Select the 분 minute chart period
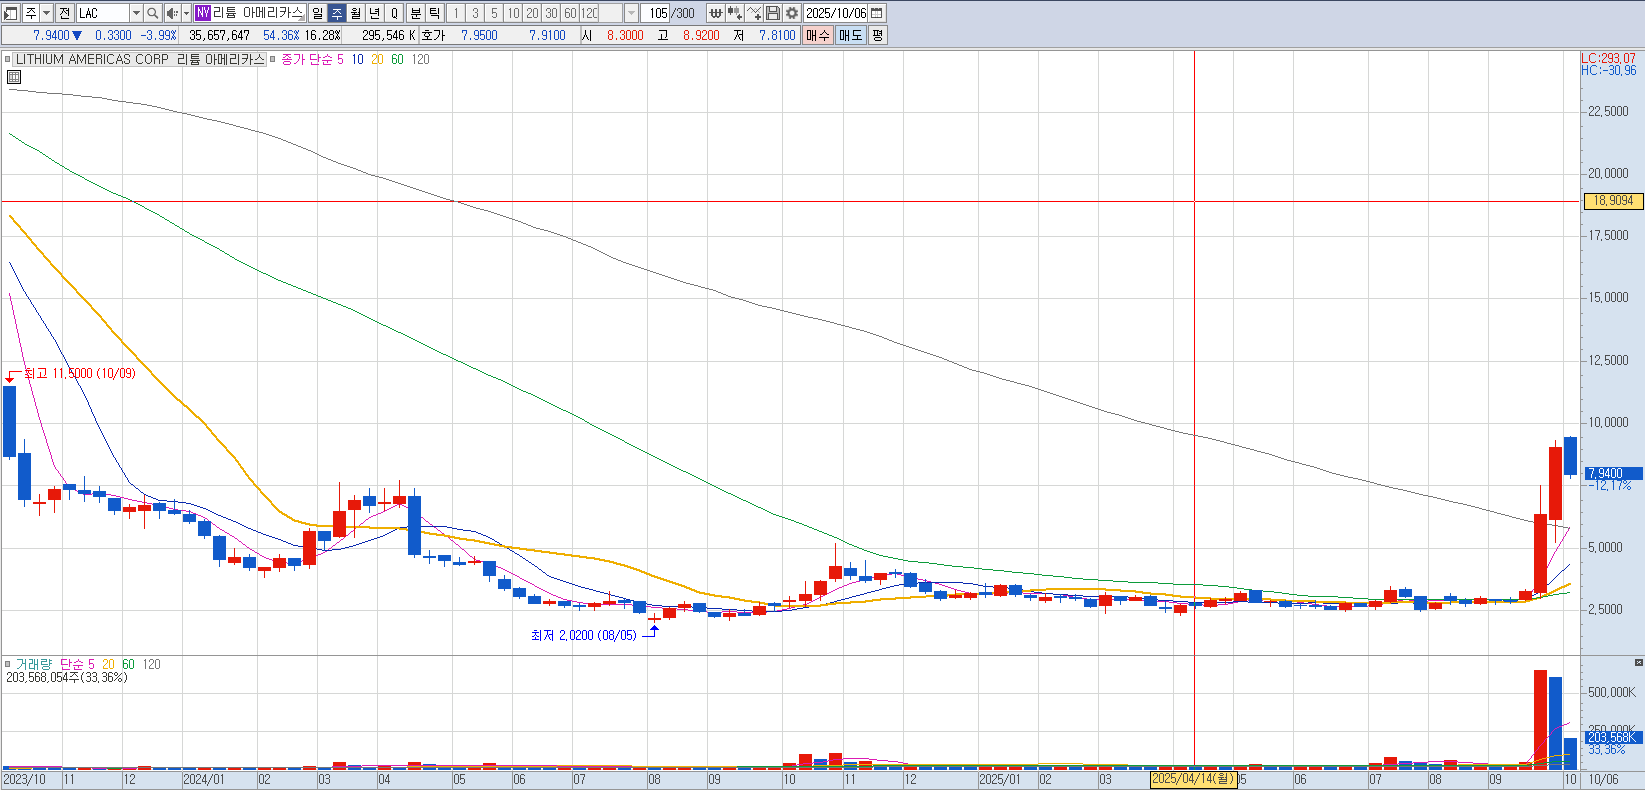The height and width of the screenshot is (790, 1645). coord(416,13)
